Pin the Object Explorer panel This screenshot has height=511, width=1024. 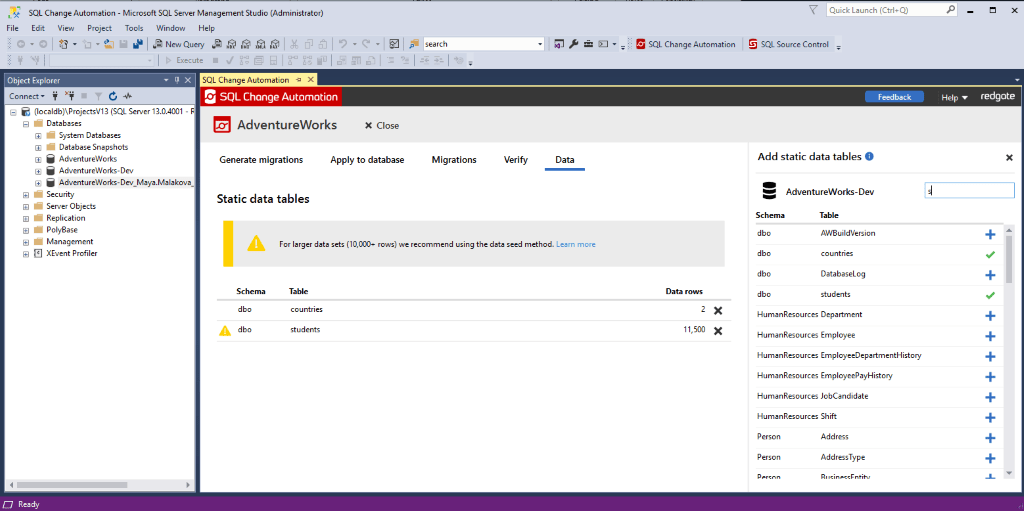point(176,80)
